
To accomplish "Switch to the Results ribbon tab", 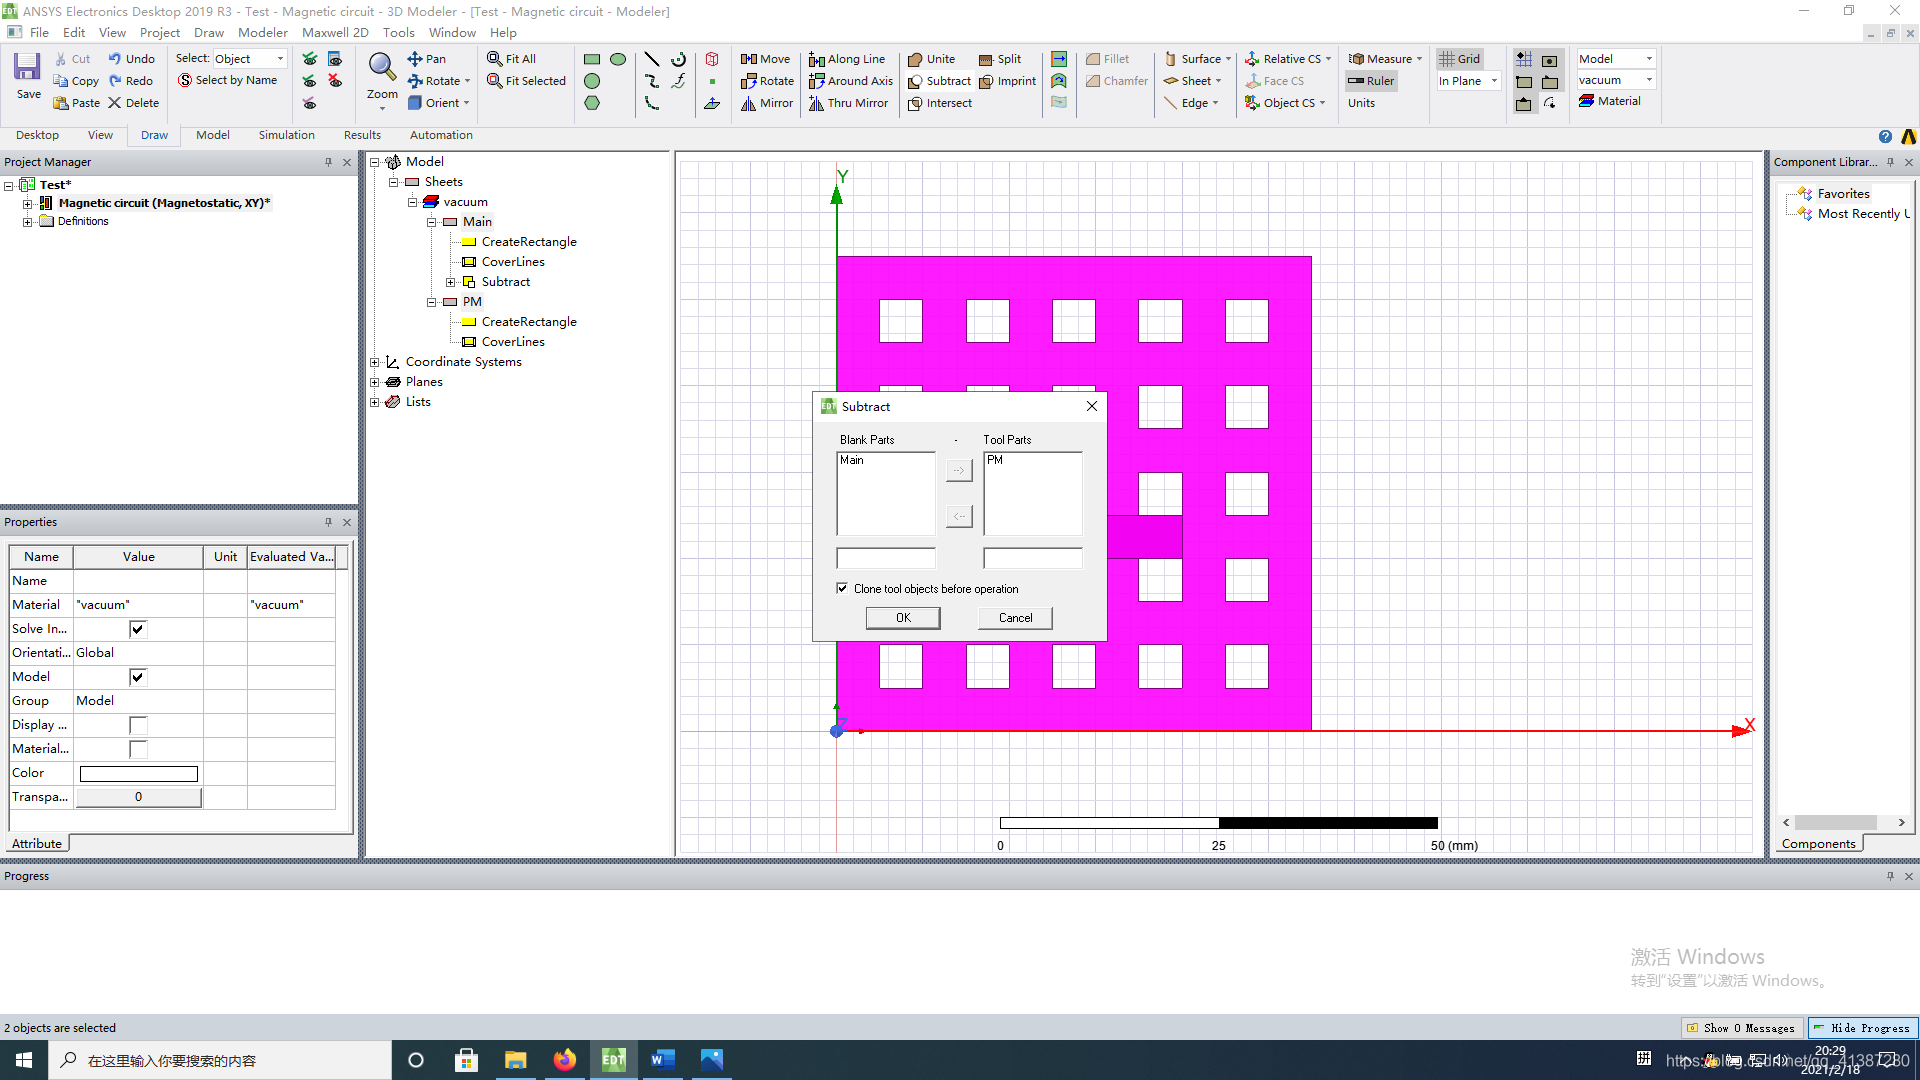I will 362,135.
